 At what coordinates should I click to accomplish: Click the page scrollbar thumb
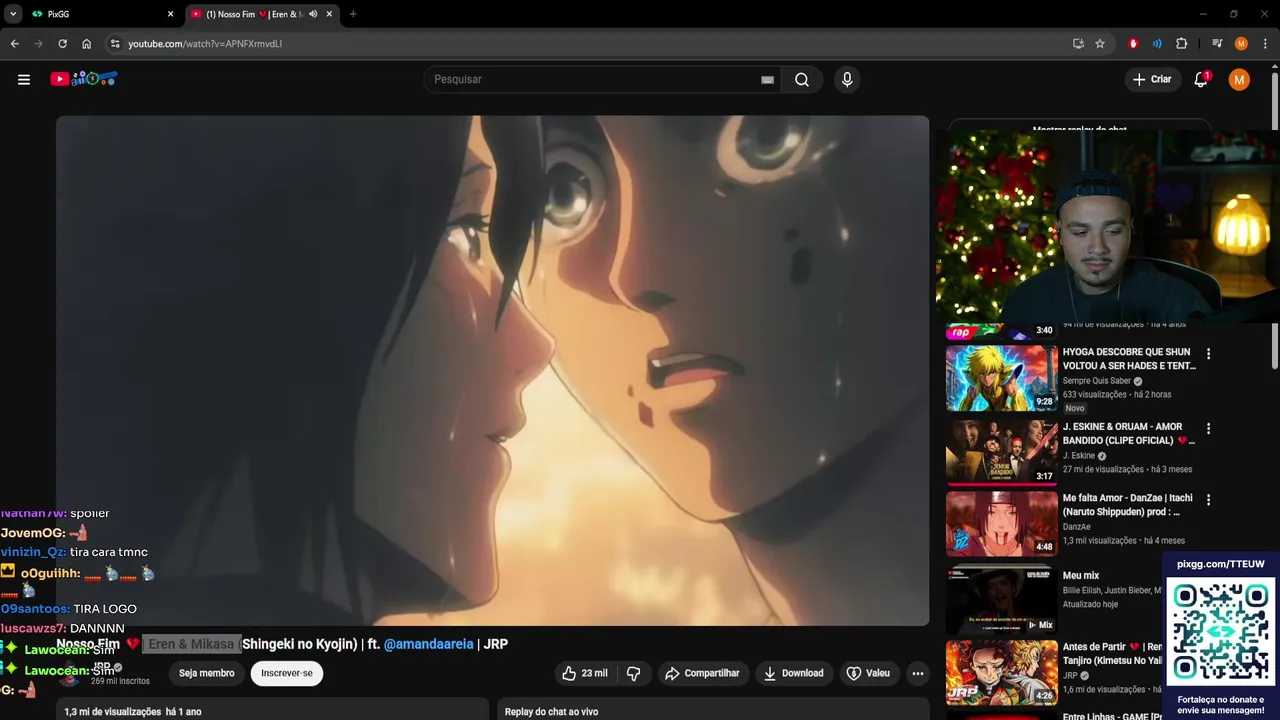coord(1274,220)
